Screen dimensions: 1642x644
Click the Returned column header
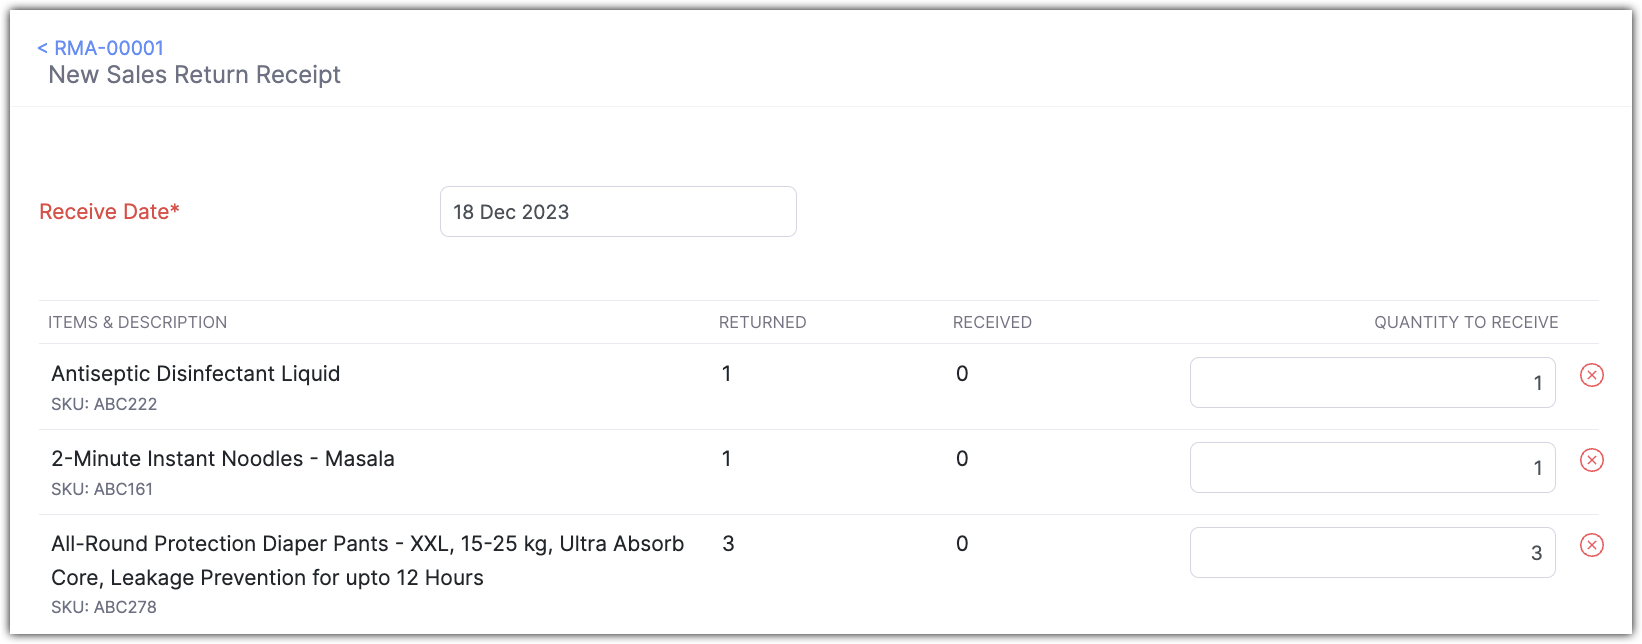click(762, 322)
